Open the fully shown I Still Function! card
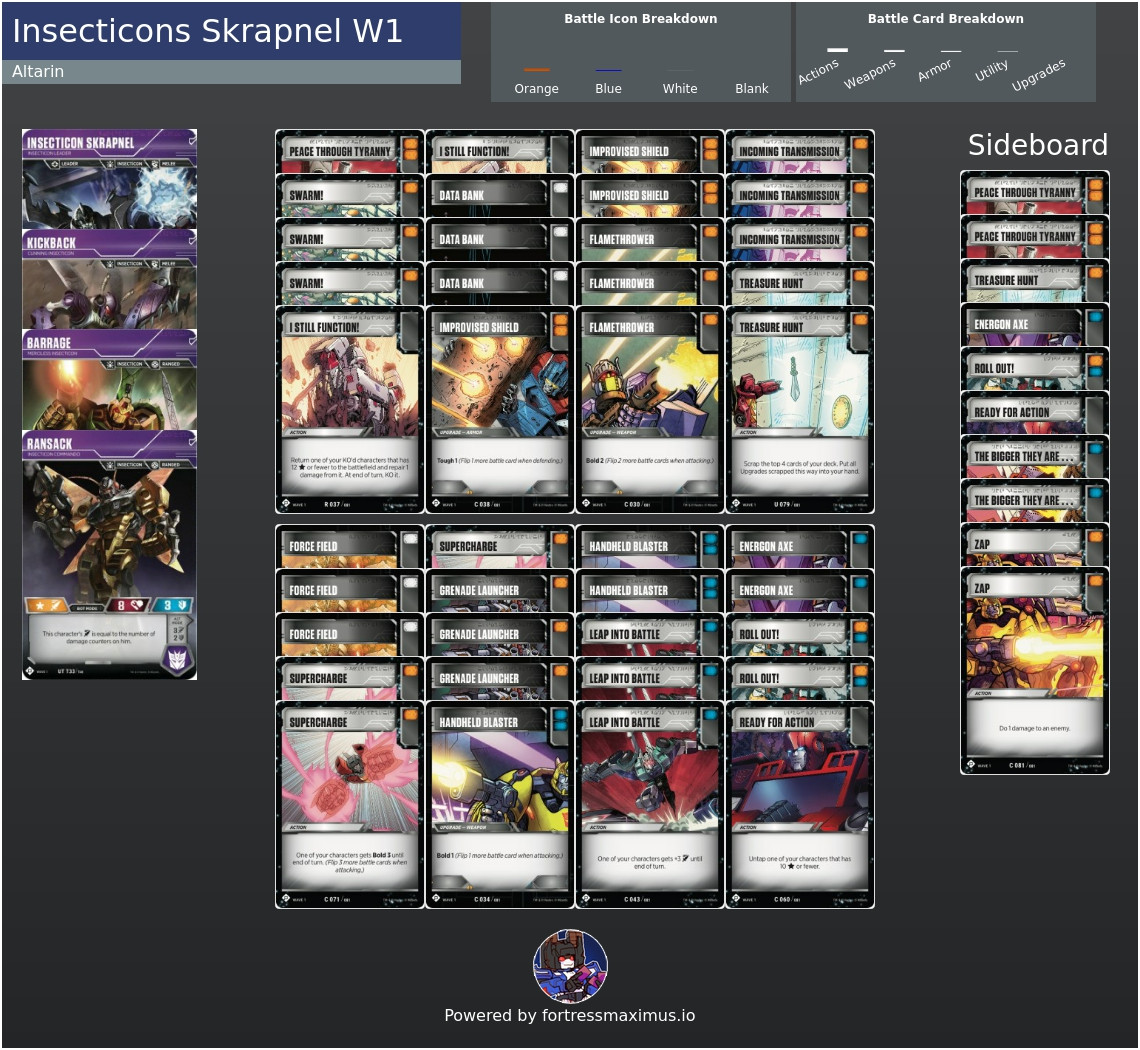Viewport: 1140px width, 1050px height. click(350, 410)
